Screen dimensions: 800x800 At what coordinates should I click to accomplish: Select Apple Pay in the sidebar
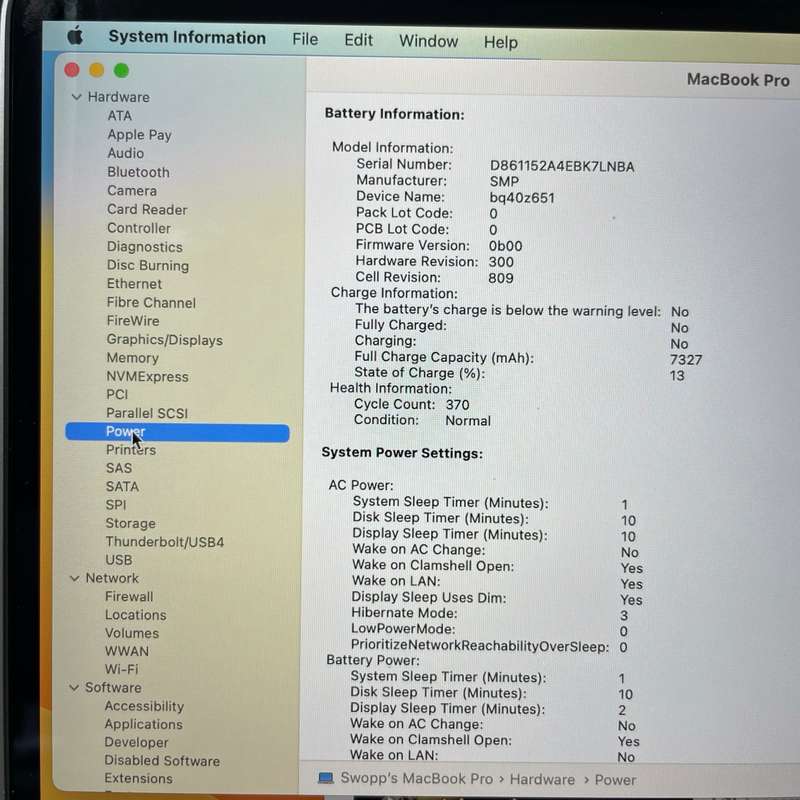[x=139, y=135]
